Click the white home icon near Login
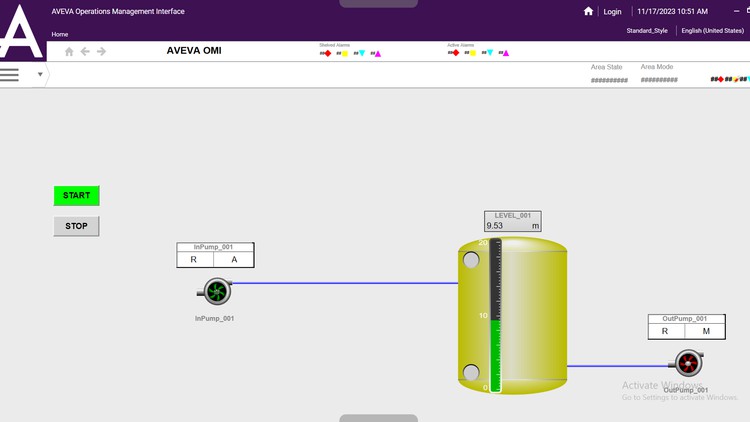This screenshot has height=422, width=750. (x=588, y=11)
